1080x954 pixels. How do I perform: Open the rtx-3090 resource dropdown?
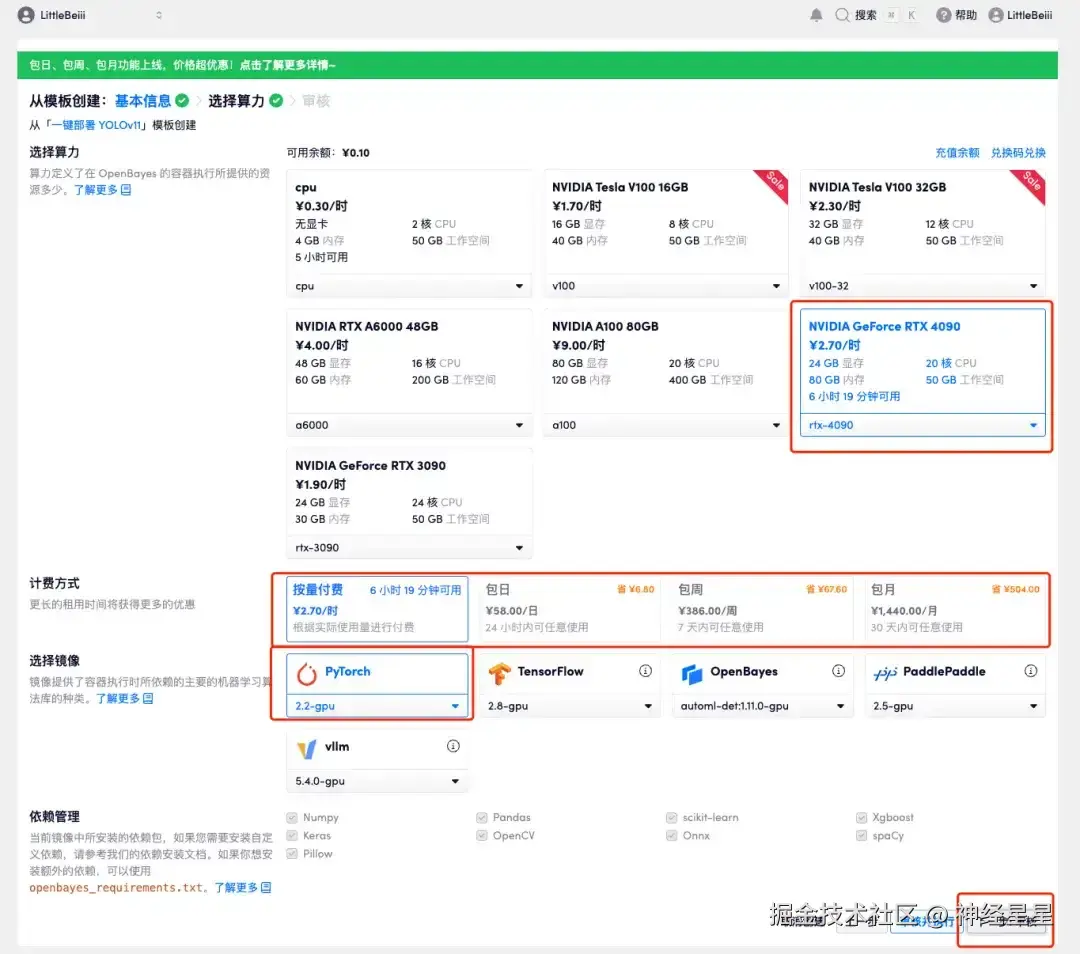click(x=409, y=548)
